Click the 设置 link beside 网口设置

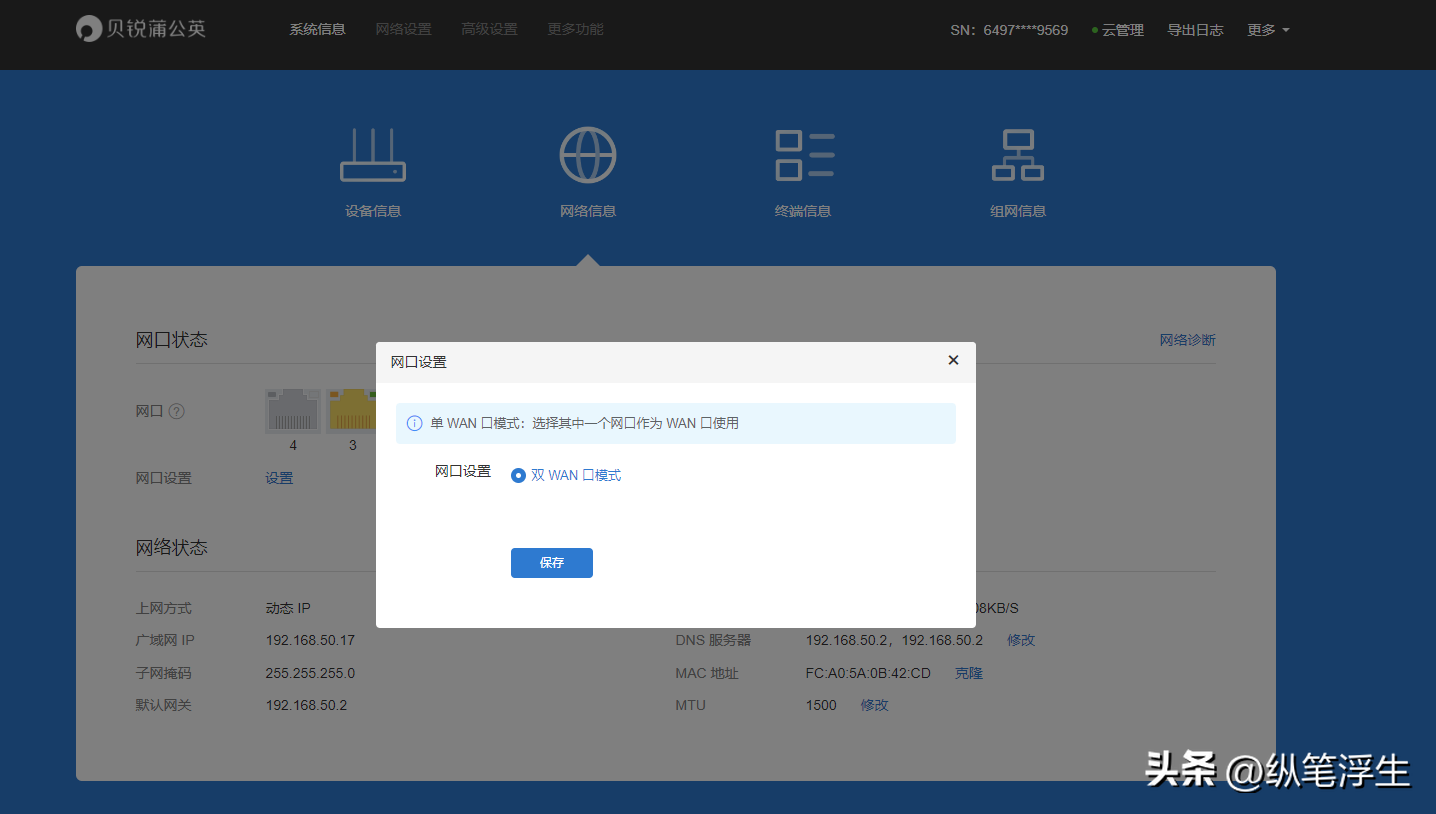point(279,478)
